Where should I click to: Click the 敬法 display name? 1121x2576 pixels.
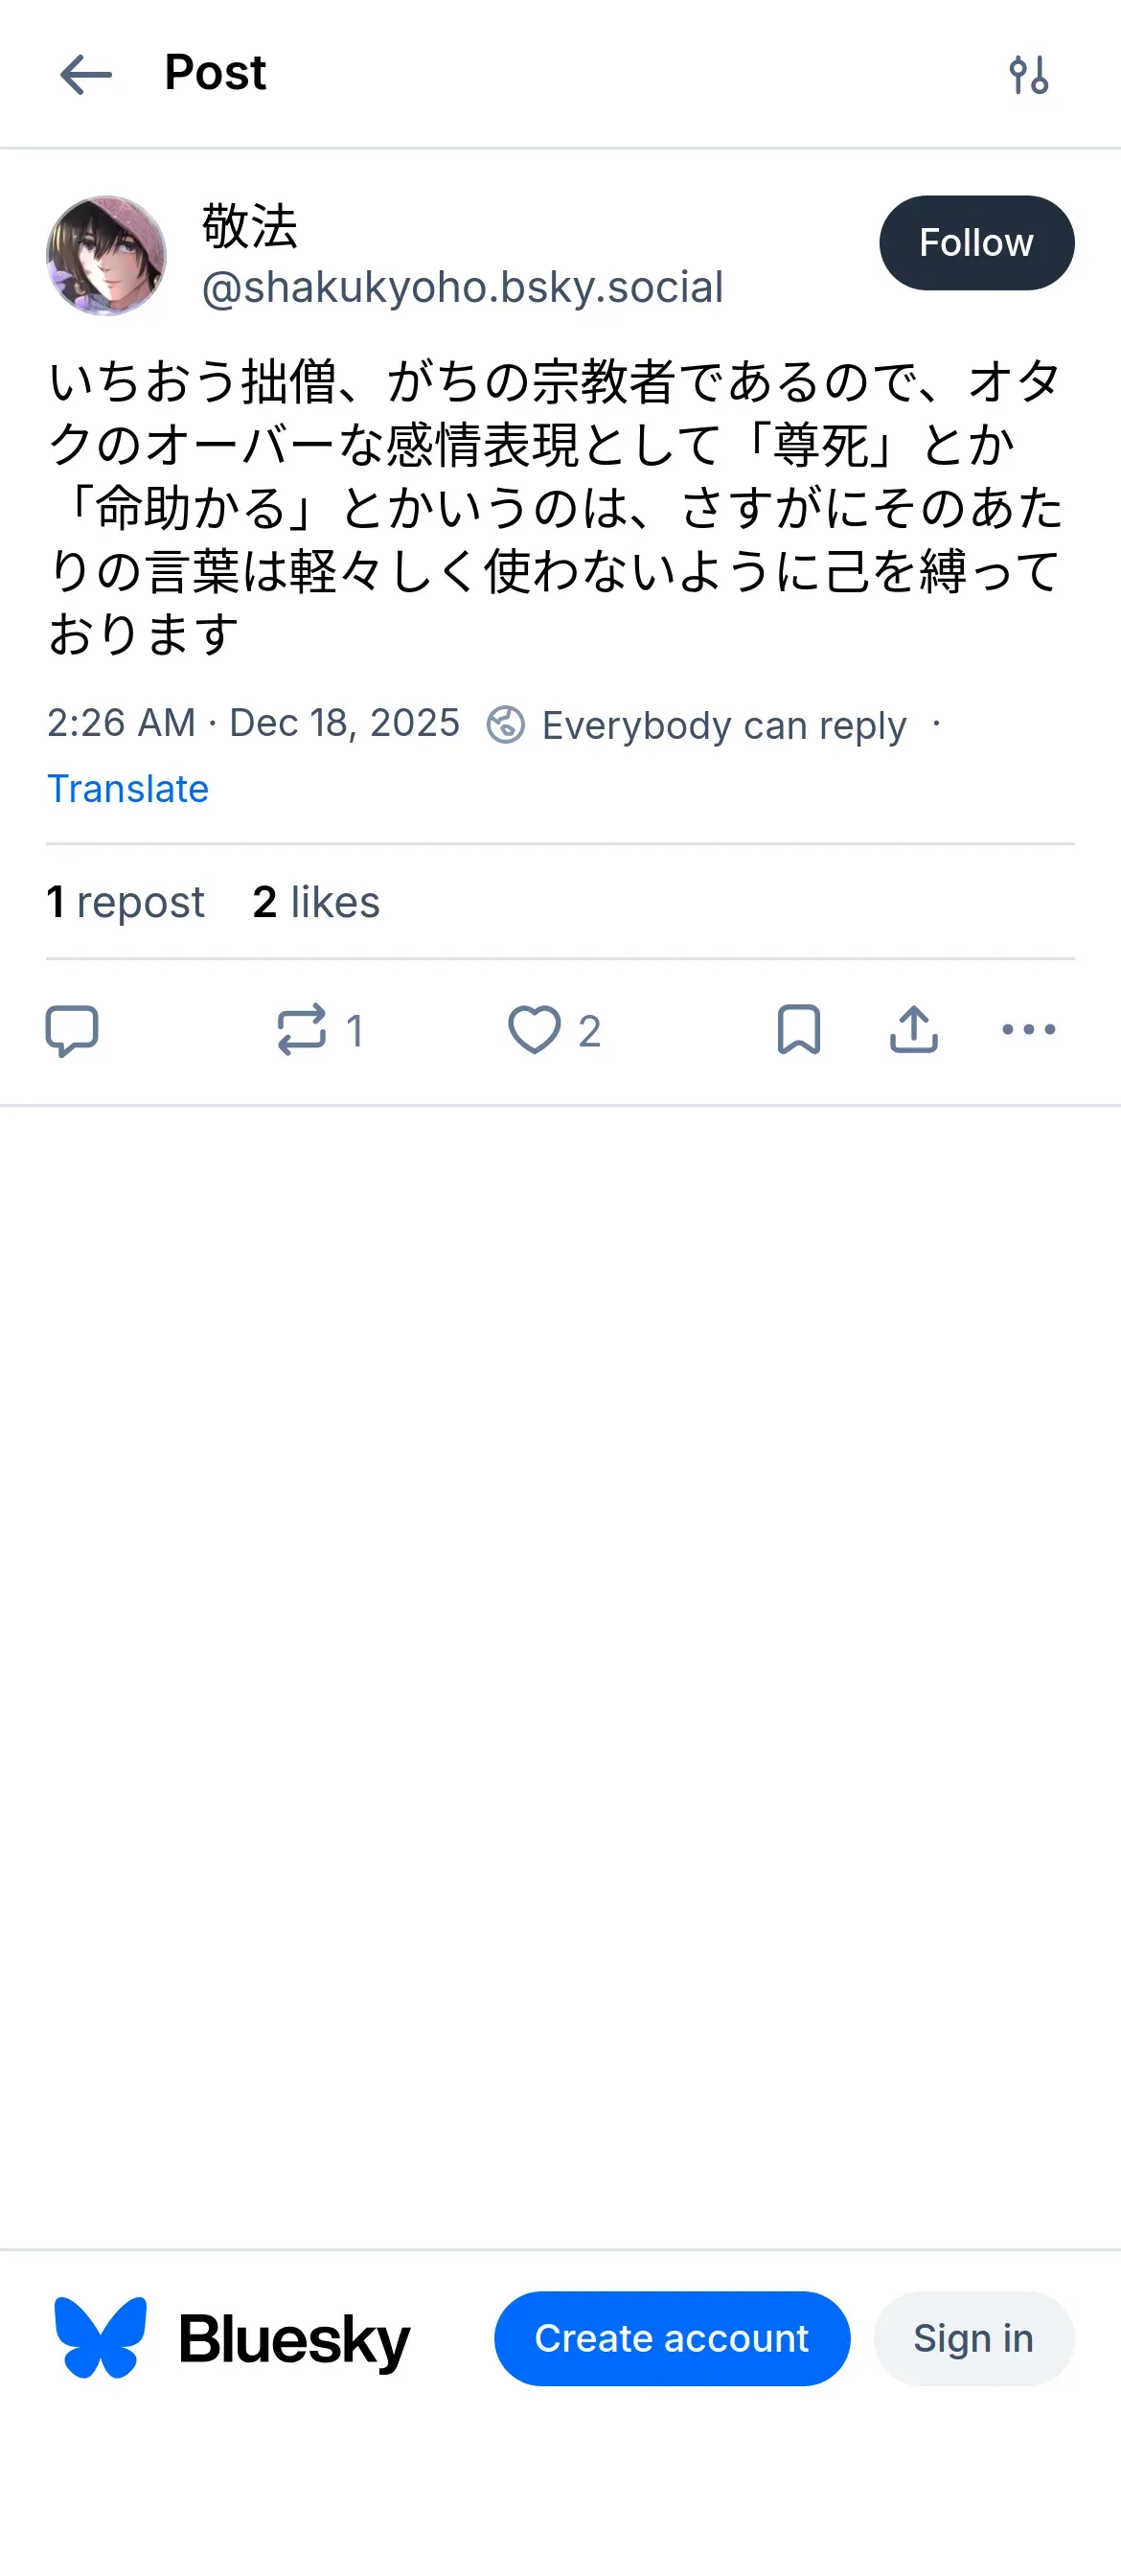coord(250,226)
